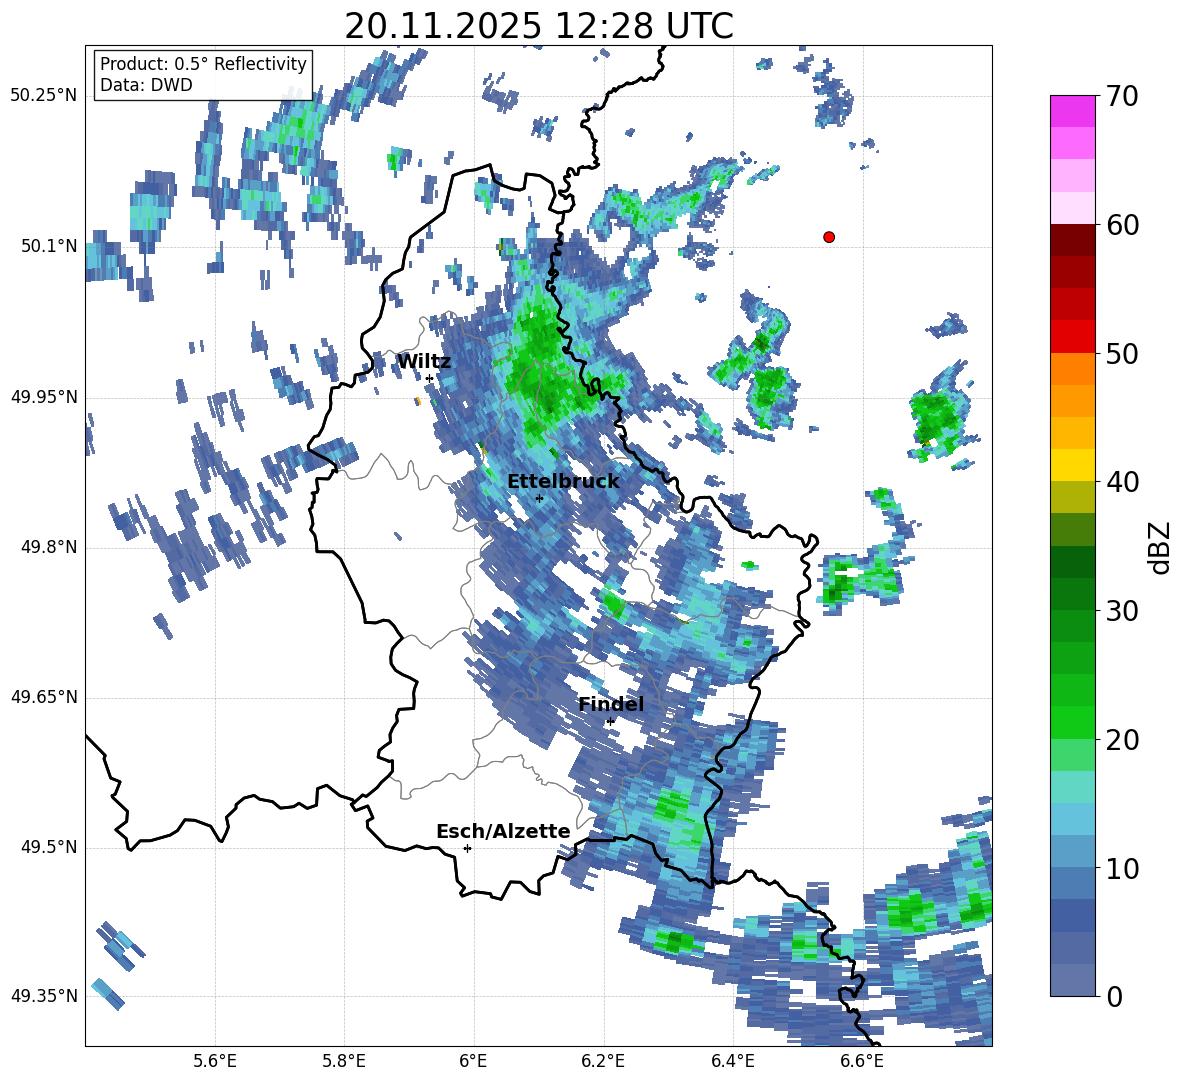
Task: Click the 60 label on colorbar
Action: [x=1121, y=225]
